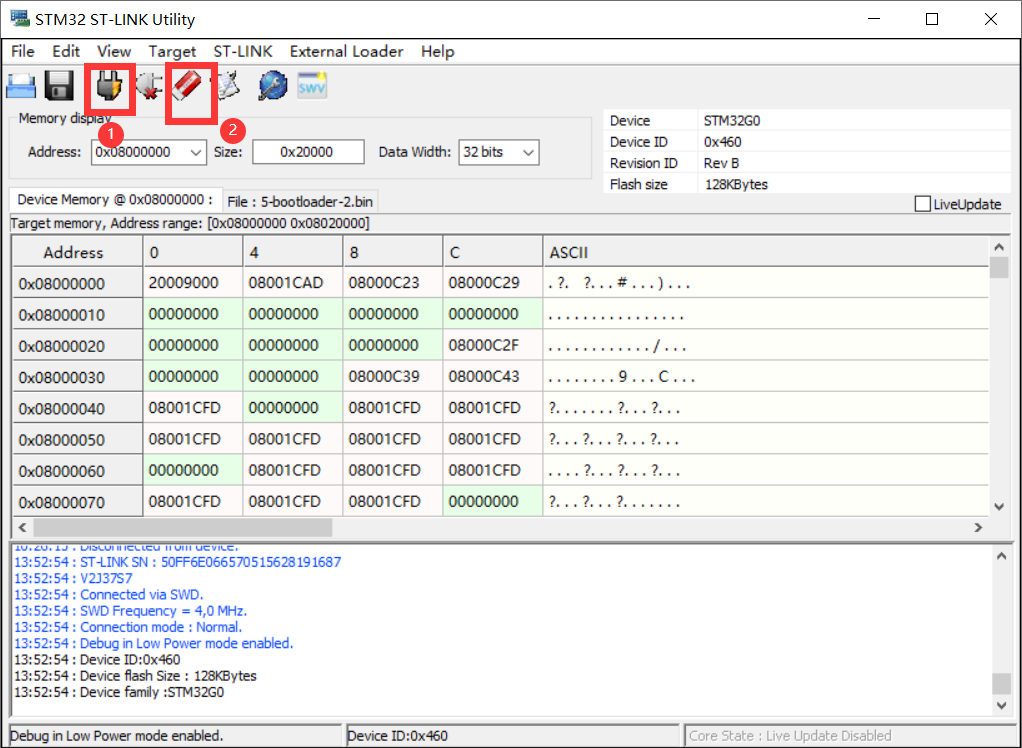Open the ST-LINK menu
The width and height of the screenshot is (1022, 748).
(242, 51)
